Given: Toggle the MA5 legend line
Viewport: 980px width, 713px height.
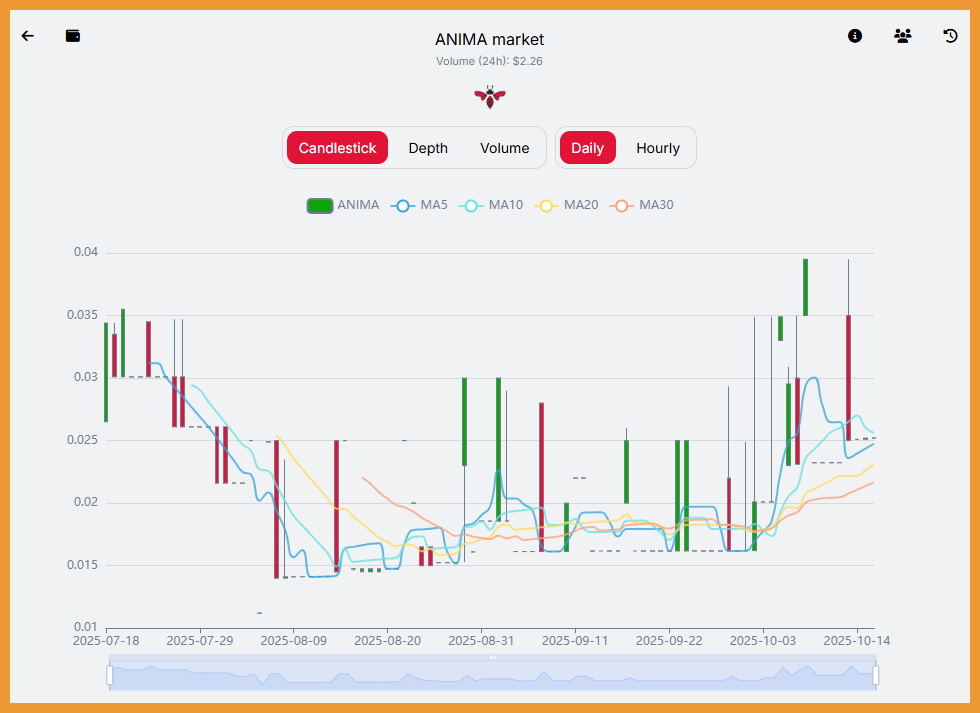Looking at the screenshot, I should 420,205.
